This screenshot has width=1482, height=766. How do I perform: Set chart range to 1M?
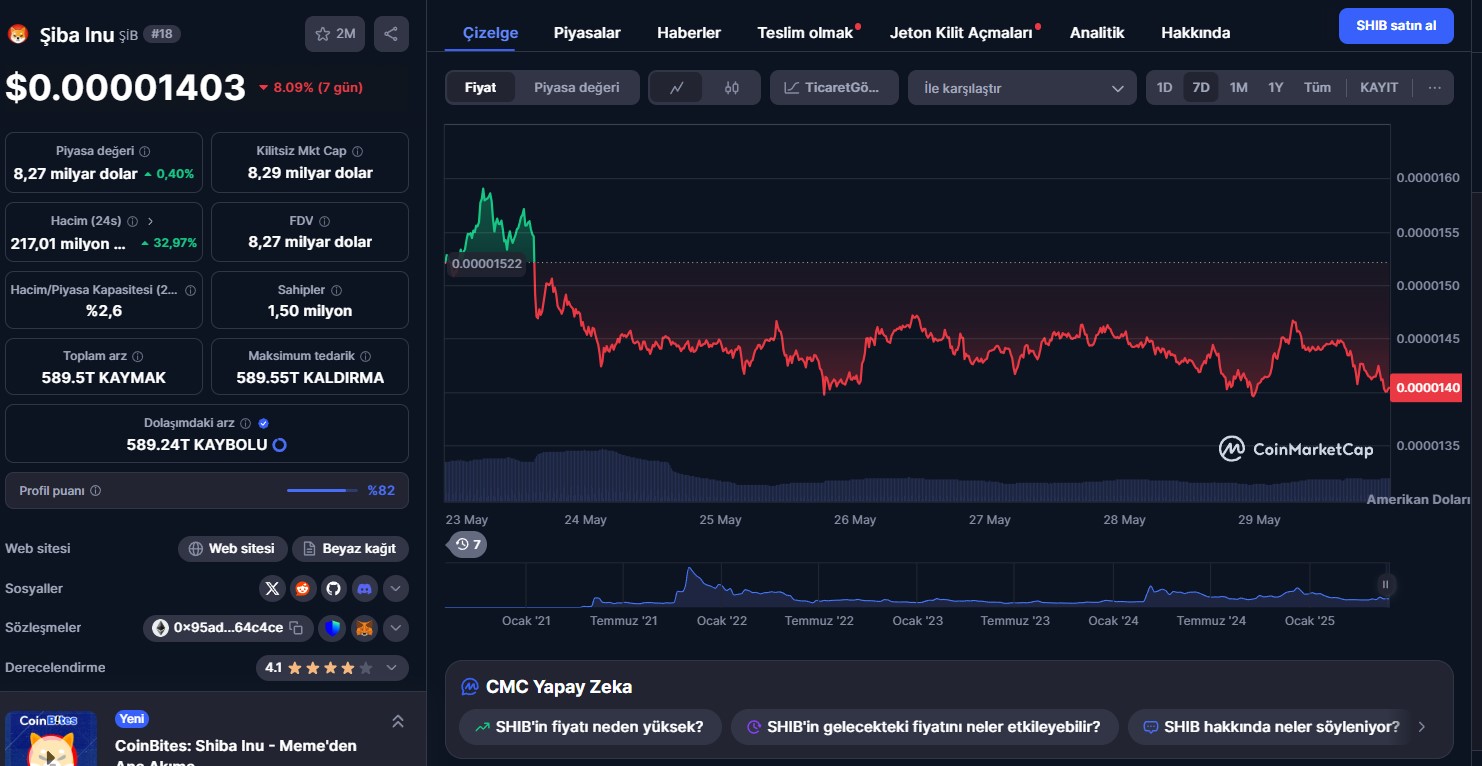[x=1238, y=88]
